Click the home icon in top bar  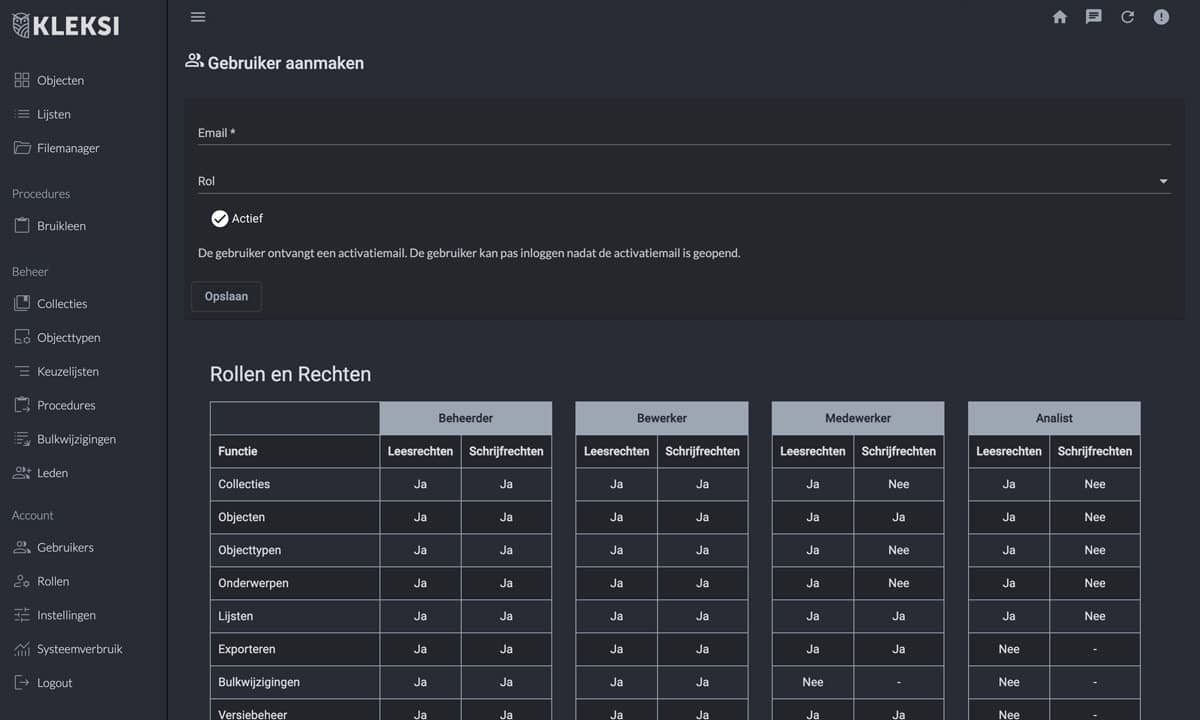click(x=1060, y=17)
